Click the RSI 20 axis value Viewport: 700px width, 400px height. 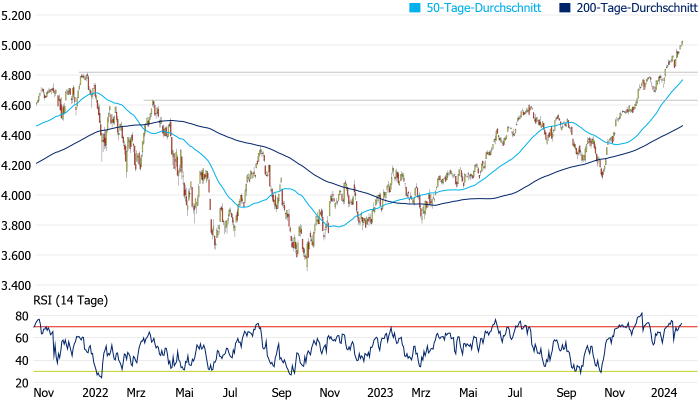point(22,383)
